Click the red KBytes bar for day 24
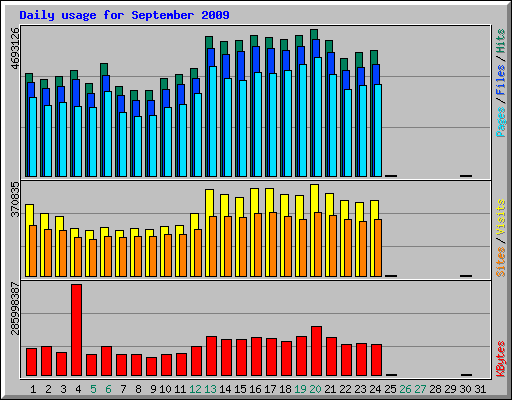The width and height of the screenshot is (512, 400). tap(376, 360)
